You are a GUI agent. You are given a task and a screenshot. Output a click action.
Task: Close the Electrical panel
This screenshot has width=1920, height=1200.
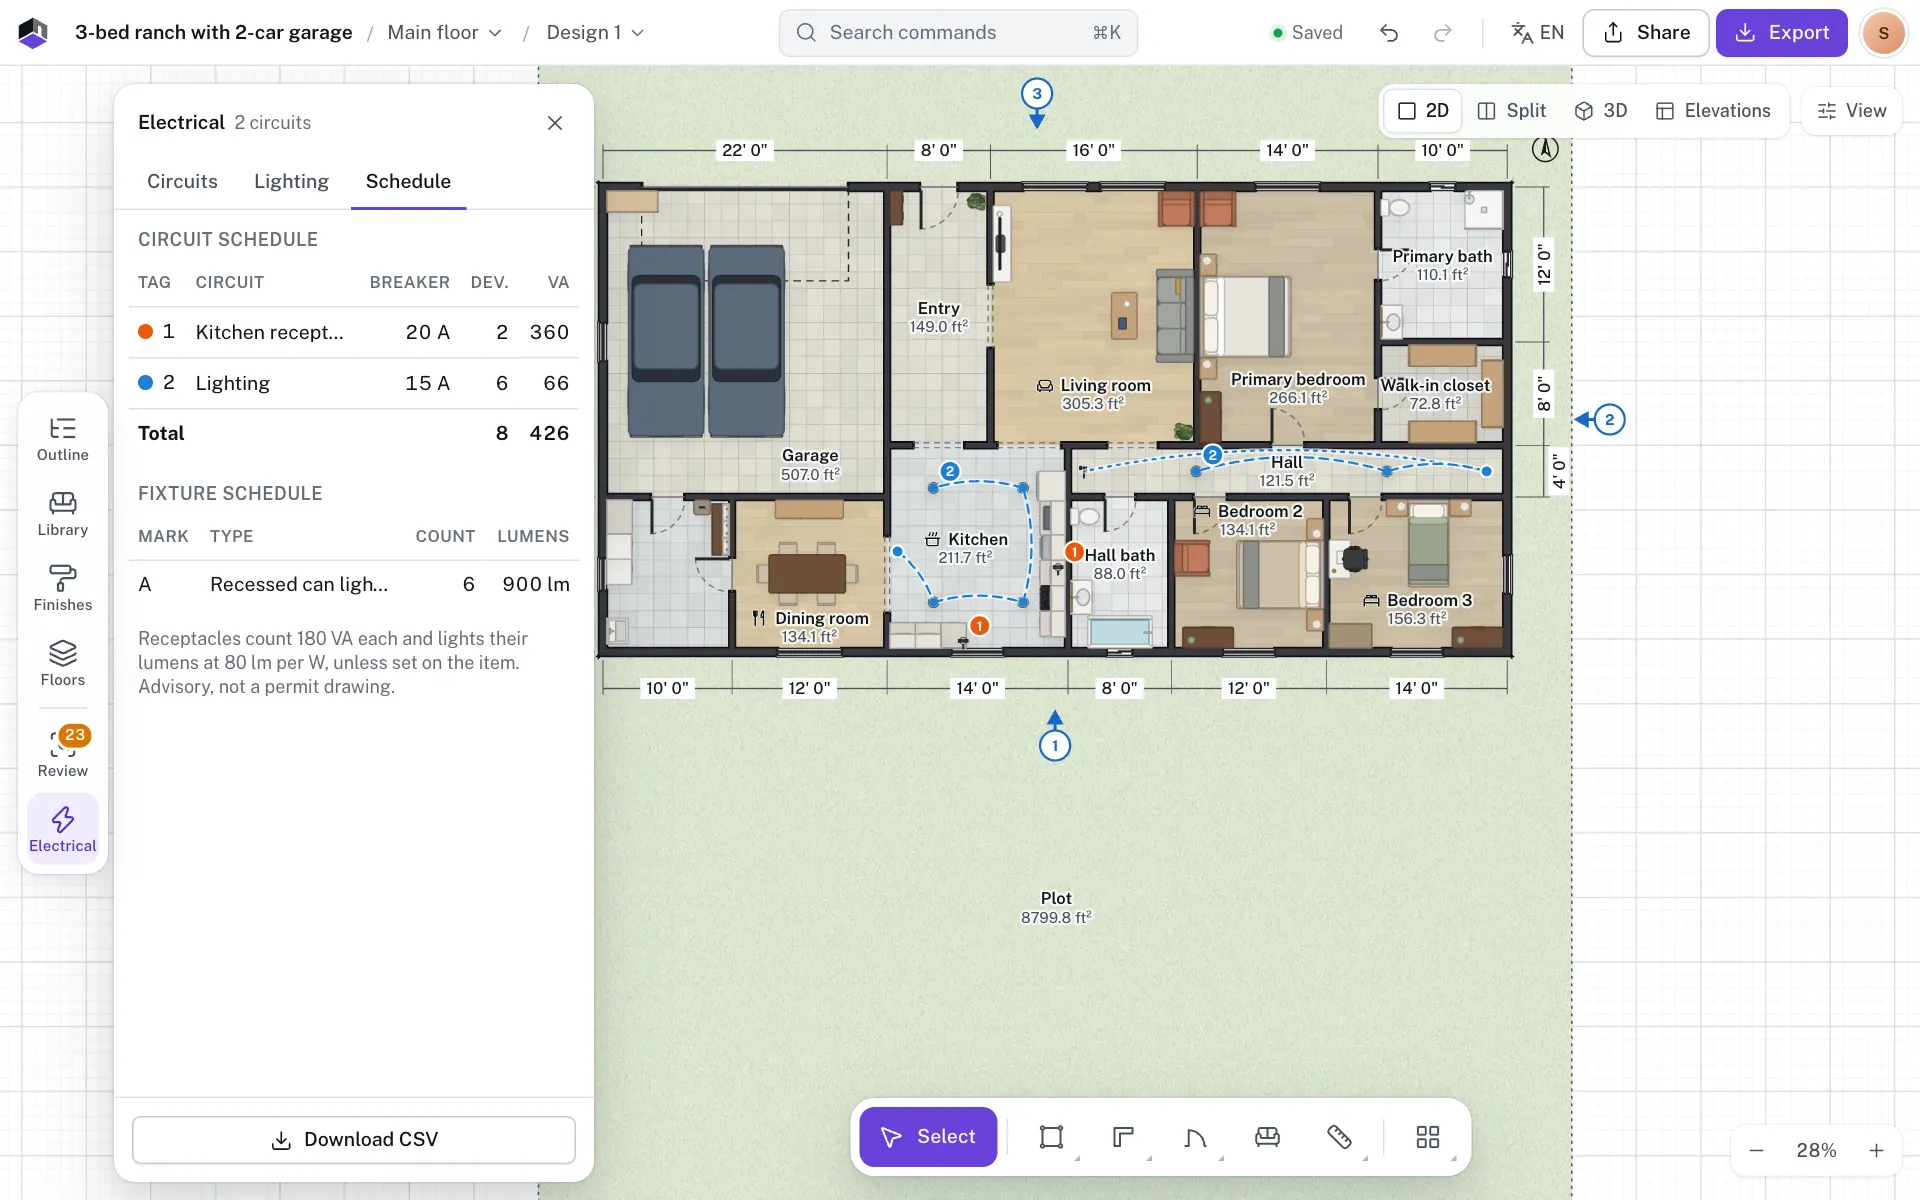tap(555, 123)
